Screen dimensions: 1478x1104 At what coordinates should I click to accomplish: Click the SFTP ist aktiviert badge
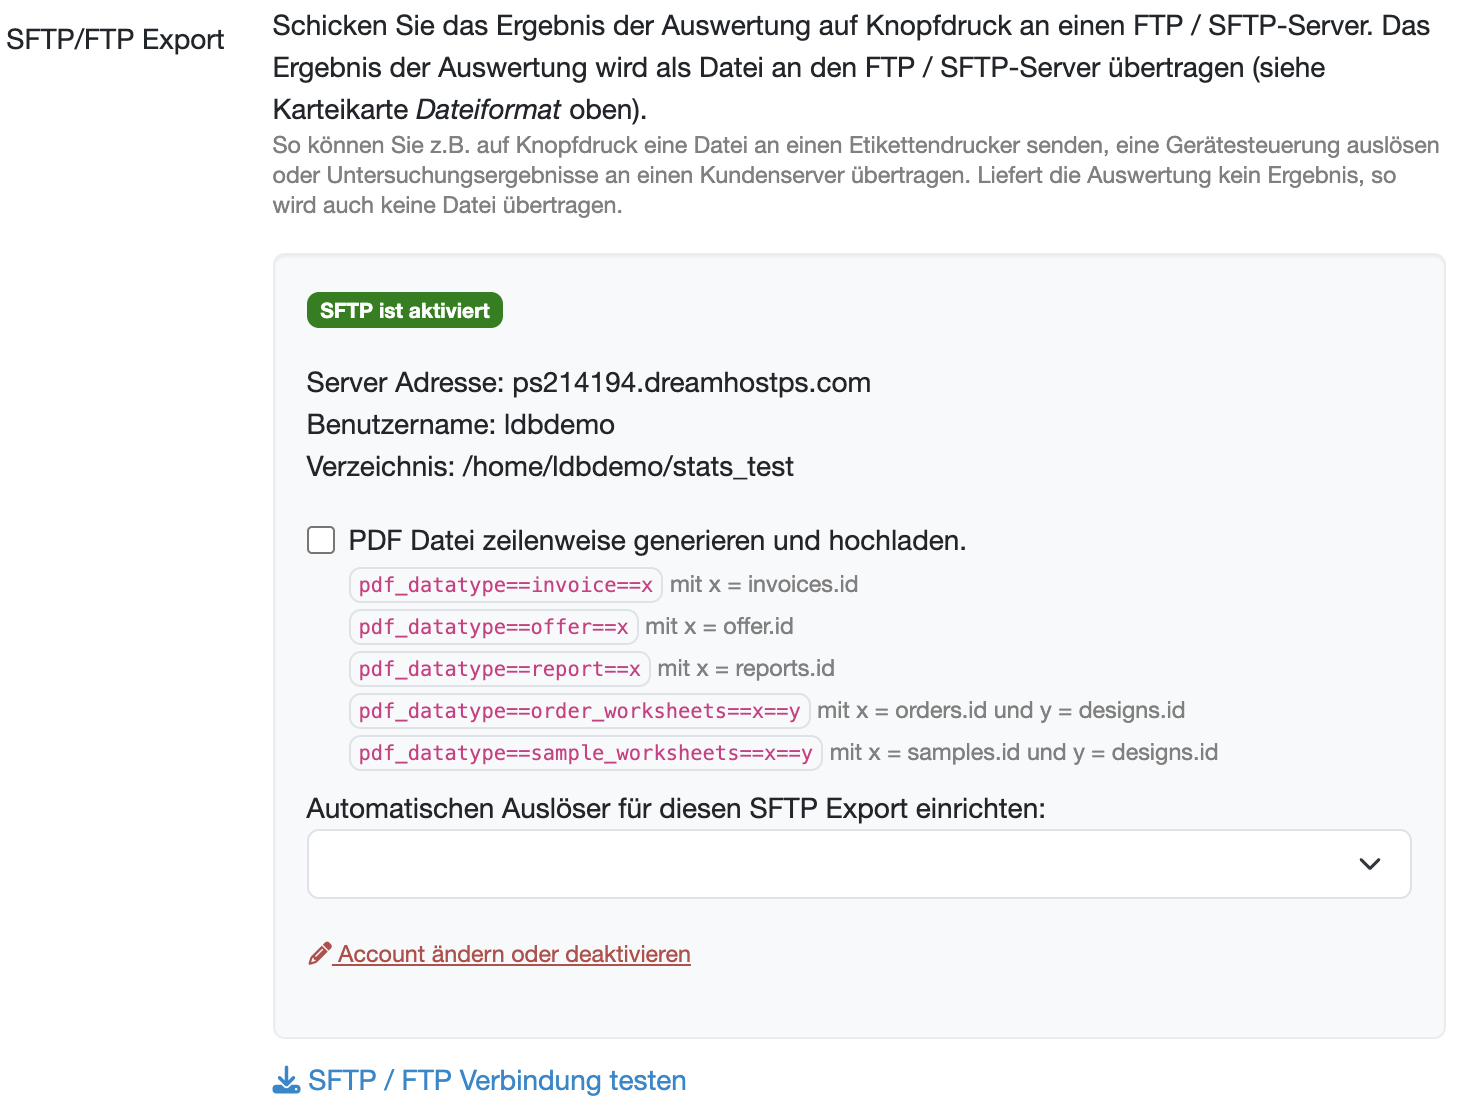(404, 310)
